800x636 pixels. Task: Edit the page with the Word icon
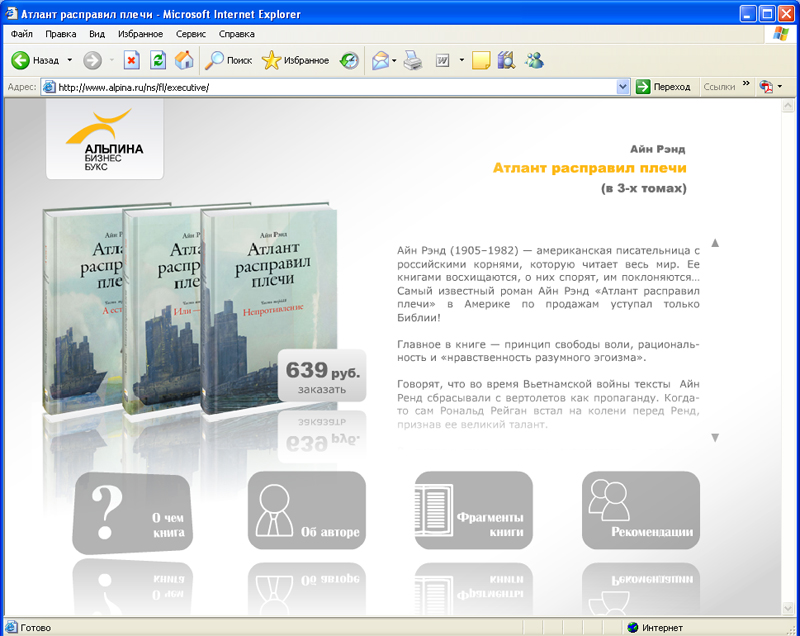442,61
